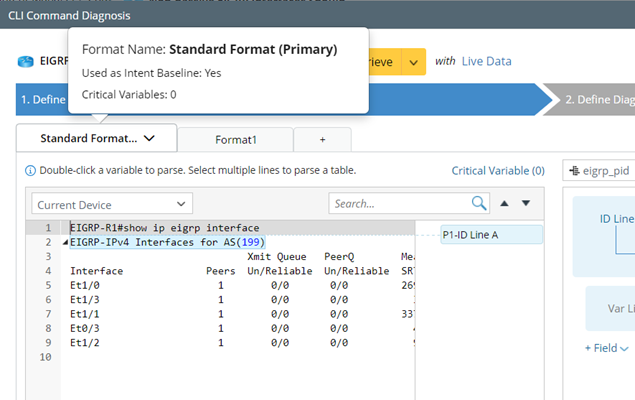The width and height of the screenshot is (635, 400).
Task: Expand the Retrieve button dropdown arrow
Action: [x=413, y=62]
